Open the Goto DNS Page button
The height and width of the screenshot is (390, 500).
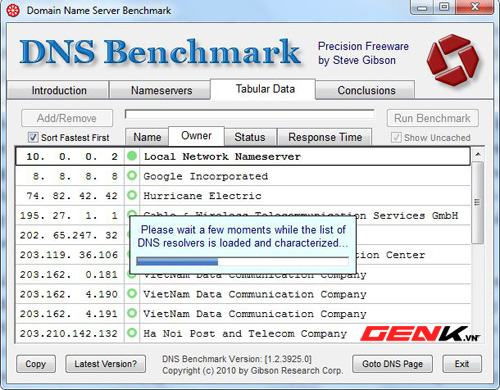click(392, 364)
